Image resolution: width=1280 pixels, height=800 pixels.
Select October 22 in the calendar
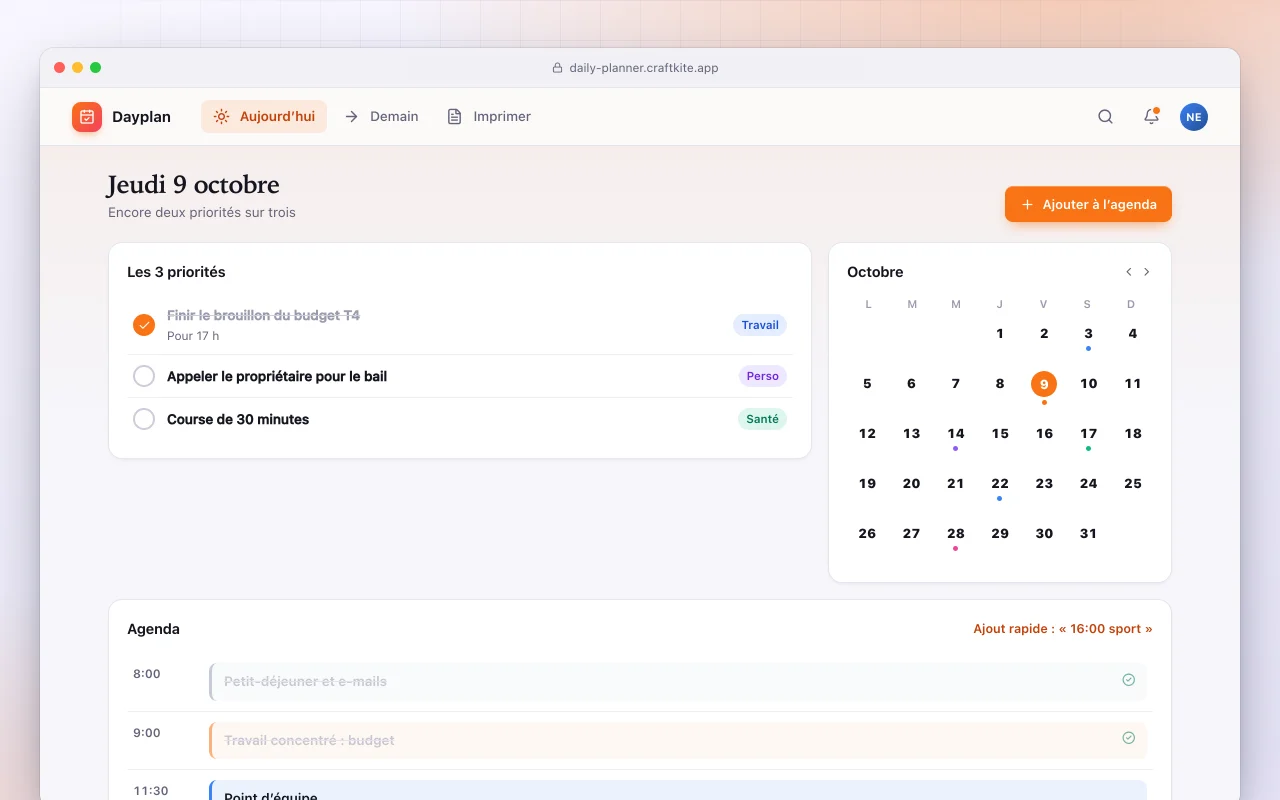(x=1000, y=484)
